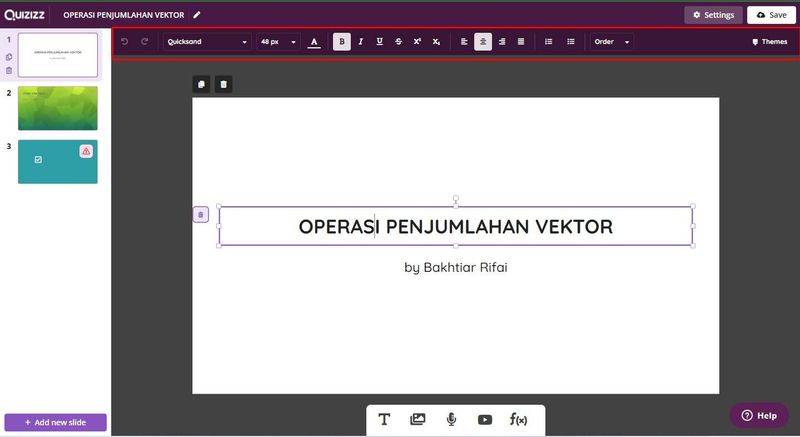Open the Settings button
The image size is (800, 437).
(713, 15)
